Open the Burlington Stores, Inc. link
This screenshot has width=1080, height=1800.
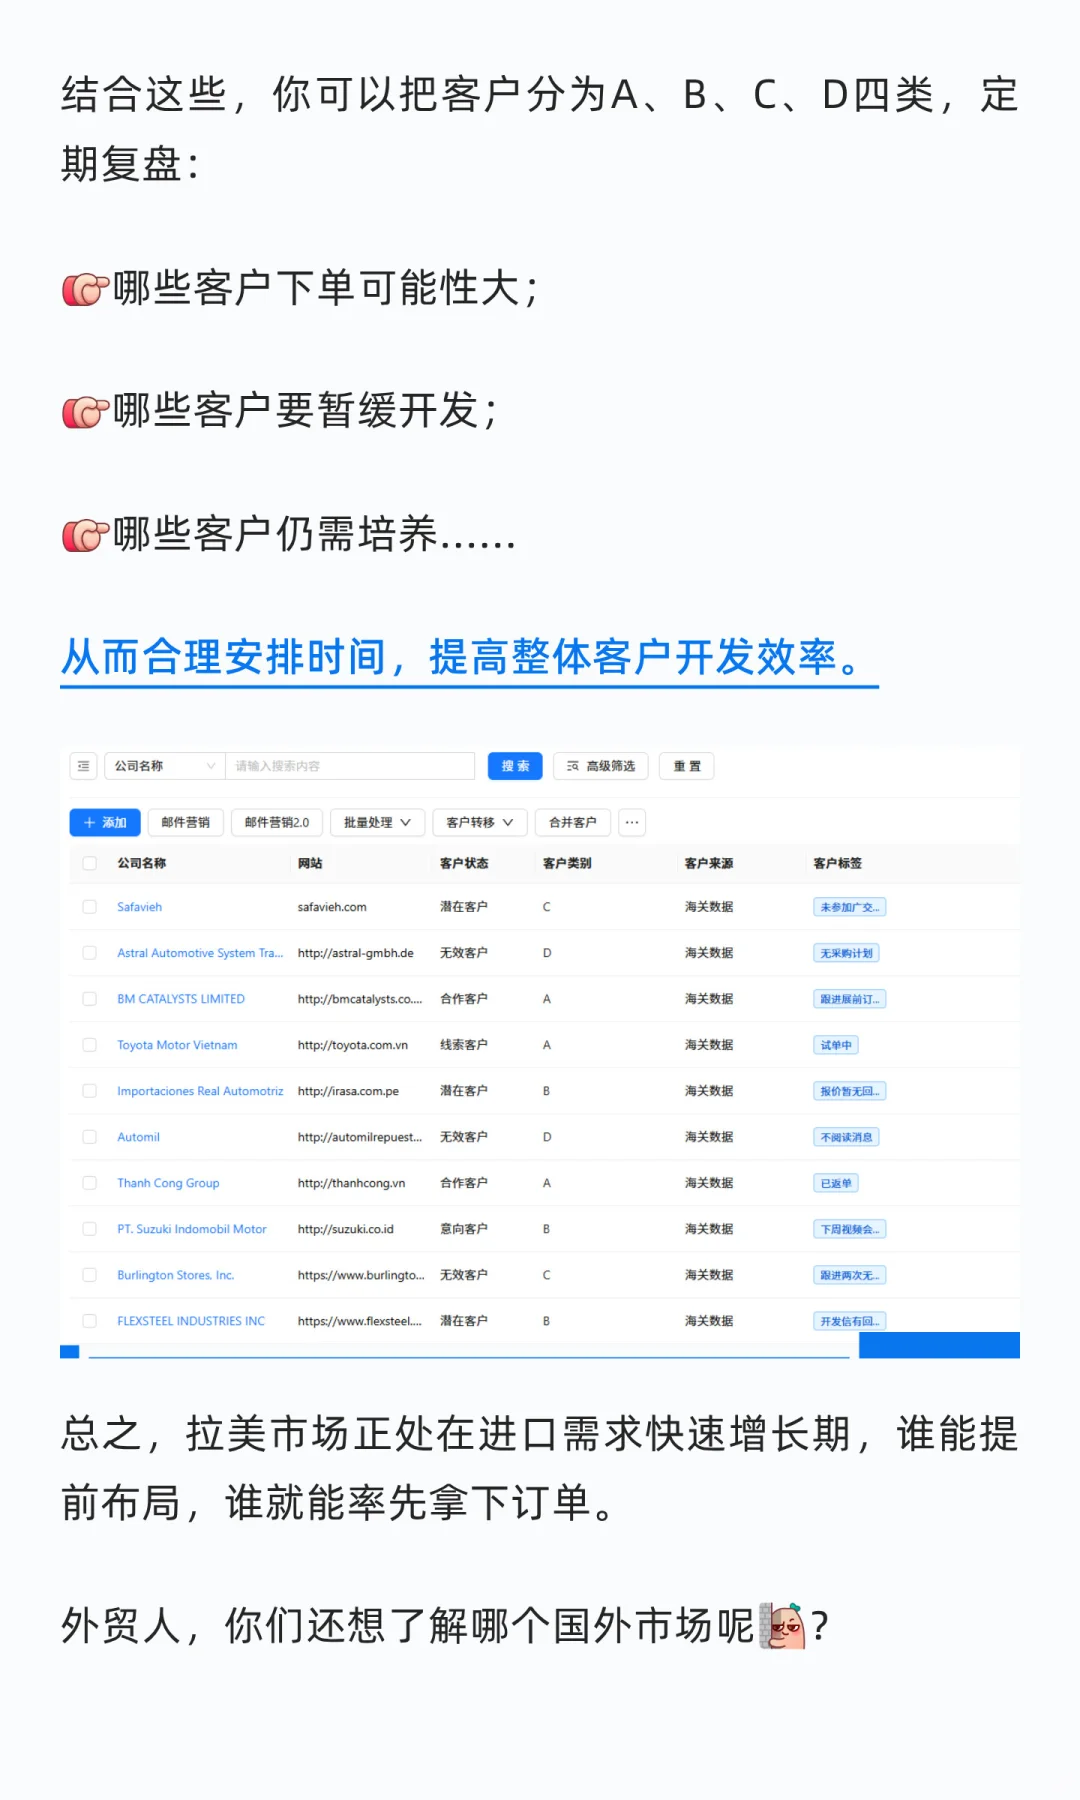(x=175, y=1275)
